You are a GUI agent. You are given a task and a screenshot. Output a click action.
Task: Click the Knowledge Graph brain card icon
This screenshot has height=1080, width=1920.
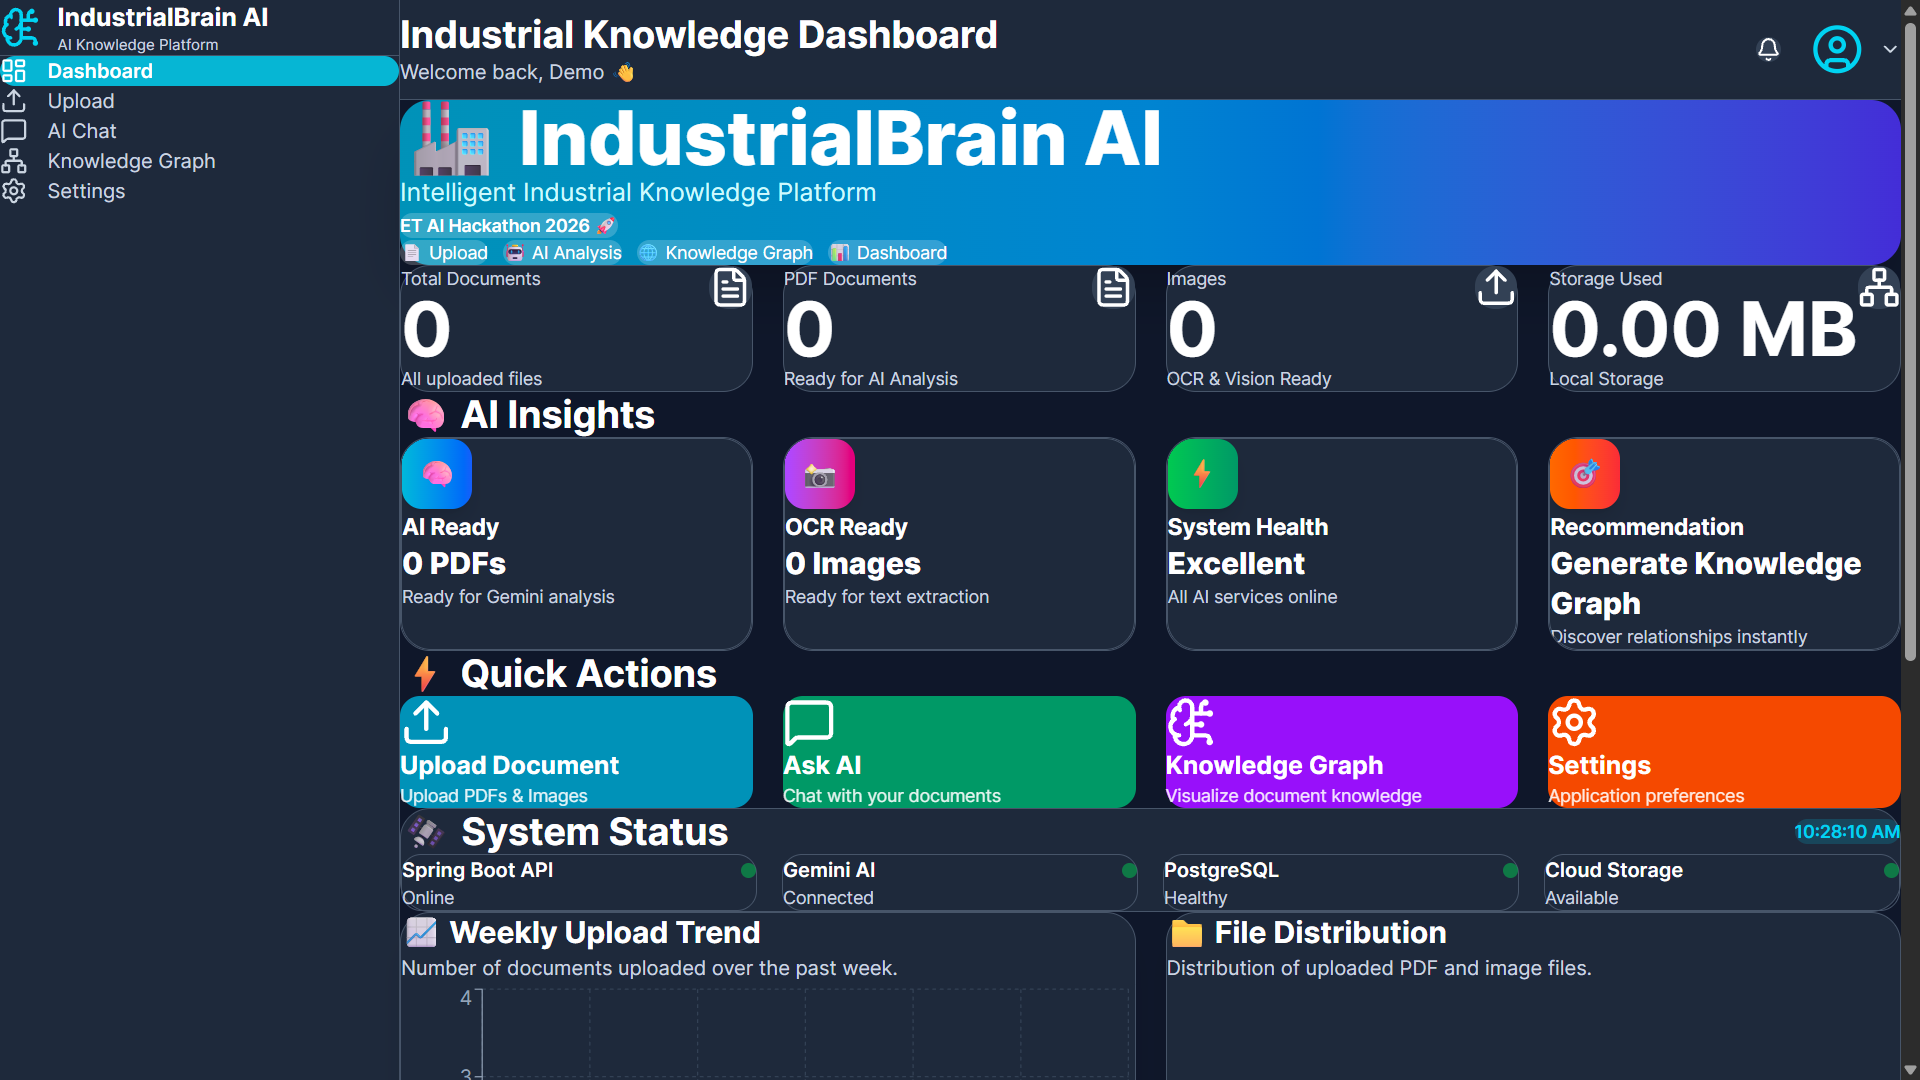(x=1191, y=723)
